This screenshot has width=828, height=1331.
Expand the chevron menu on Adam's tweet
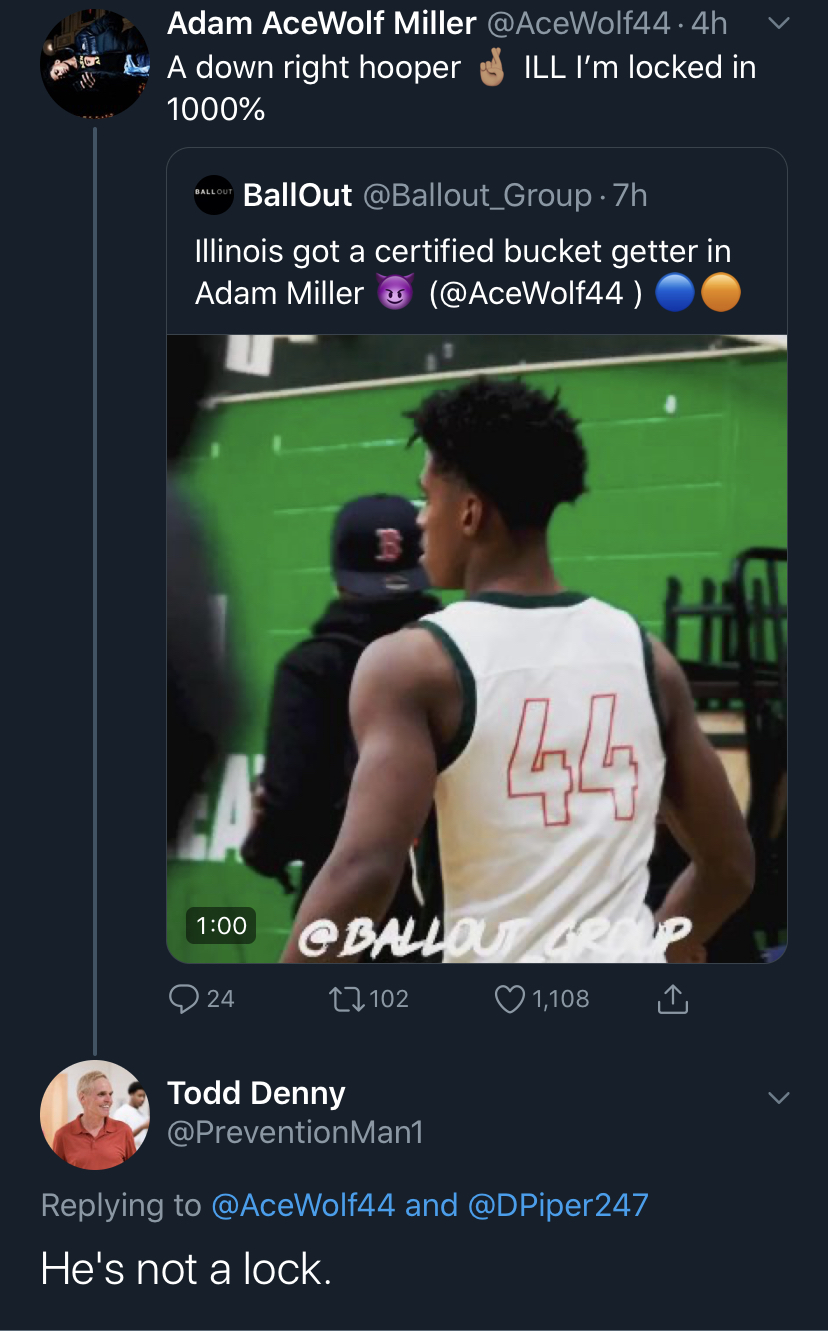coord(779,23)
